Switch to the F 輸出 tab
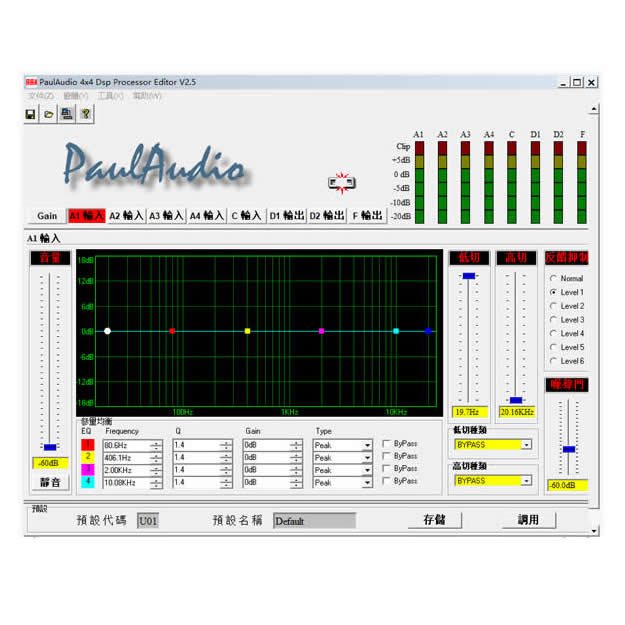 (x=367, y=216)
